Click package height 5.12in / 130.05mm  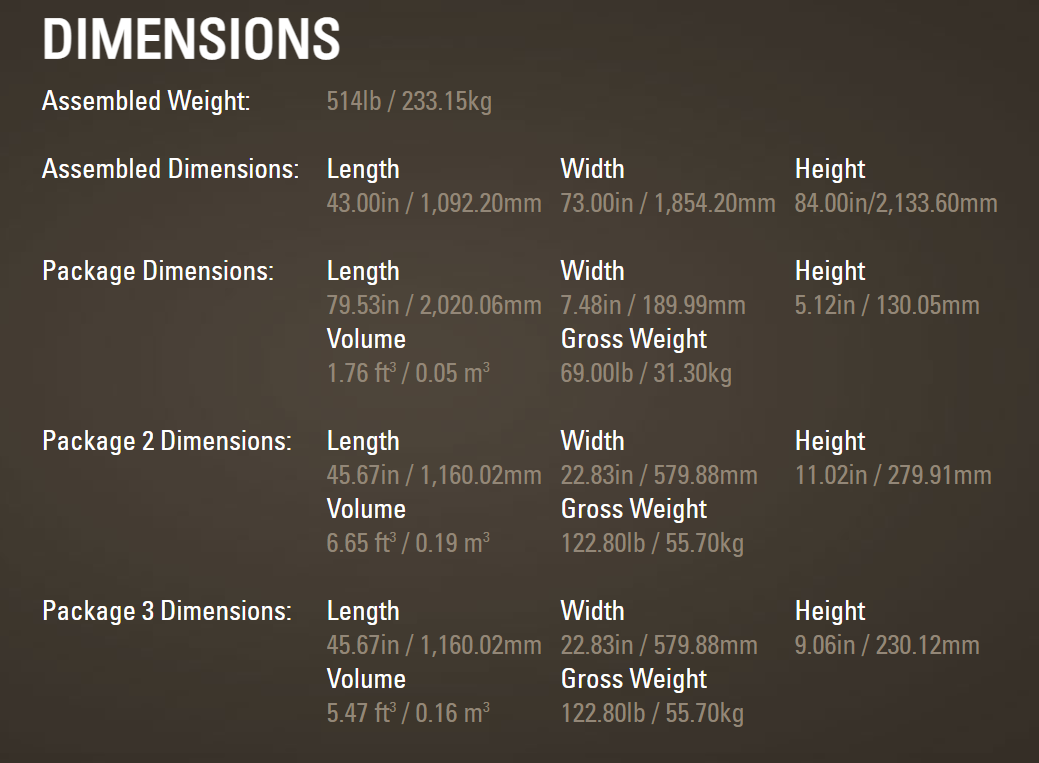click(x=887, y=305)
